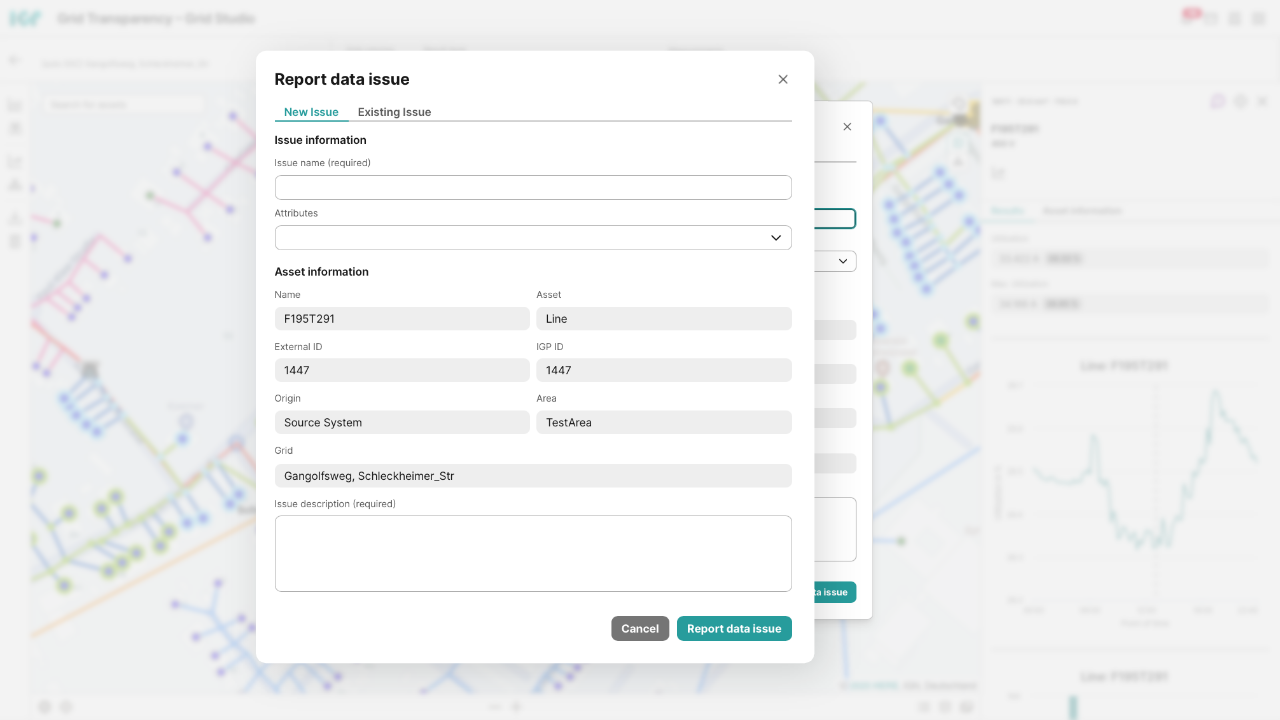1280x720 pixels.
Task: Open the comment icon in the asset panel
Action: 1218,101
